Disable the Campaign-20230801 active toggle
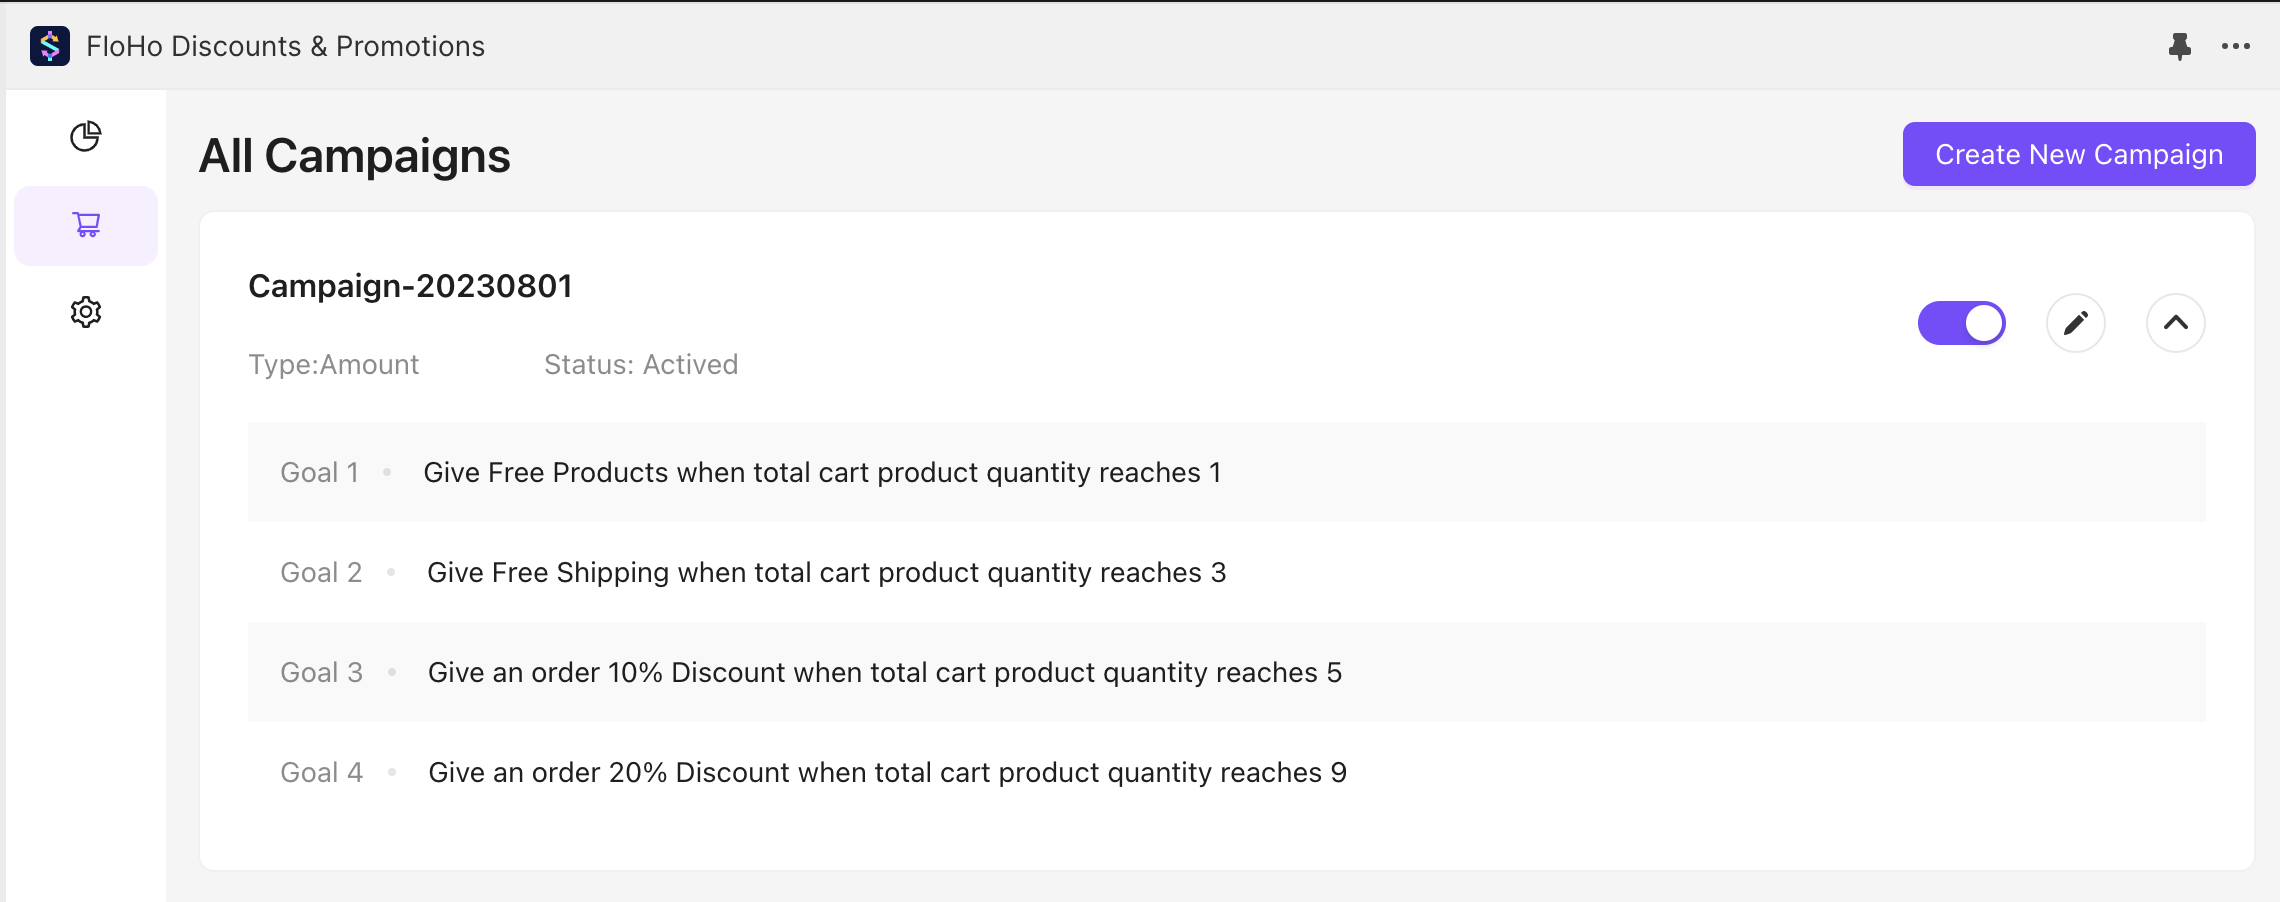The width and height of the screenshot is (2280, 902). pyautogui.click(x=1962, y=323)
